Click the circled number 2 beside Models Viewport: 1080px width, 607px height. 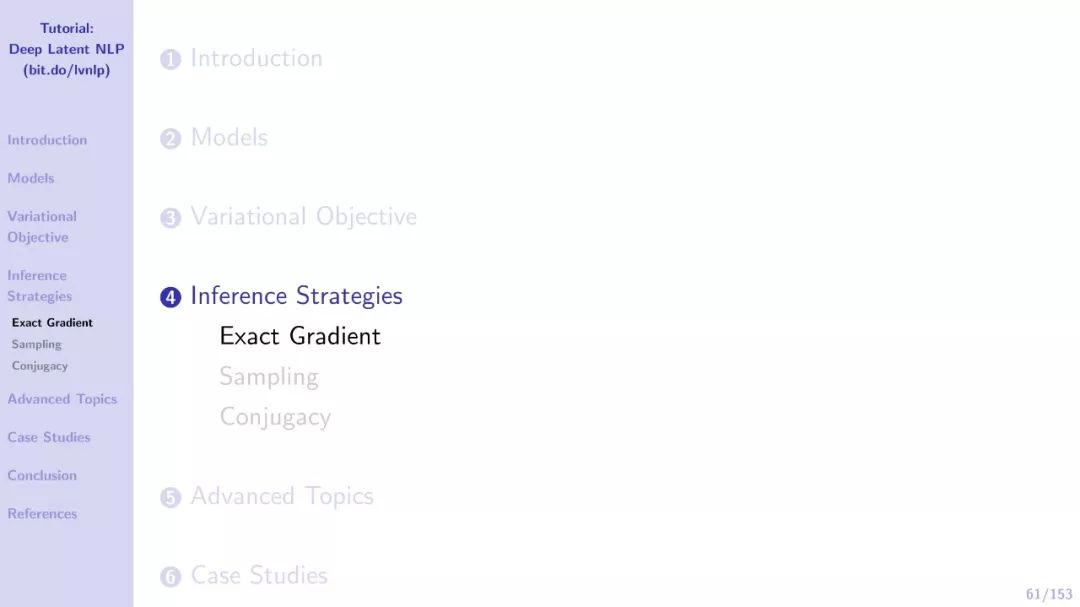(170, 139)
